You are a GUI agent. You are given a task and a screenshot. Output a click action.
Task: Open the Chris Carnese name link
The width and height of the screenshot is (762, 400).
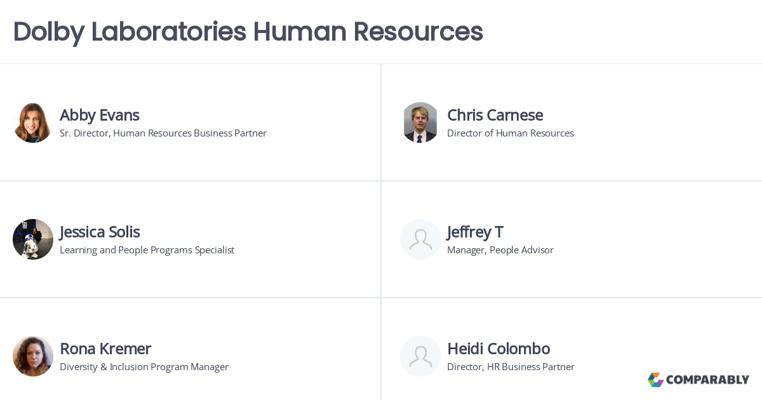495,115
